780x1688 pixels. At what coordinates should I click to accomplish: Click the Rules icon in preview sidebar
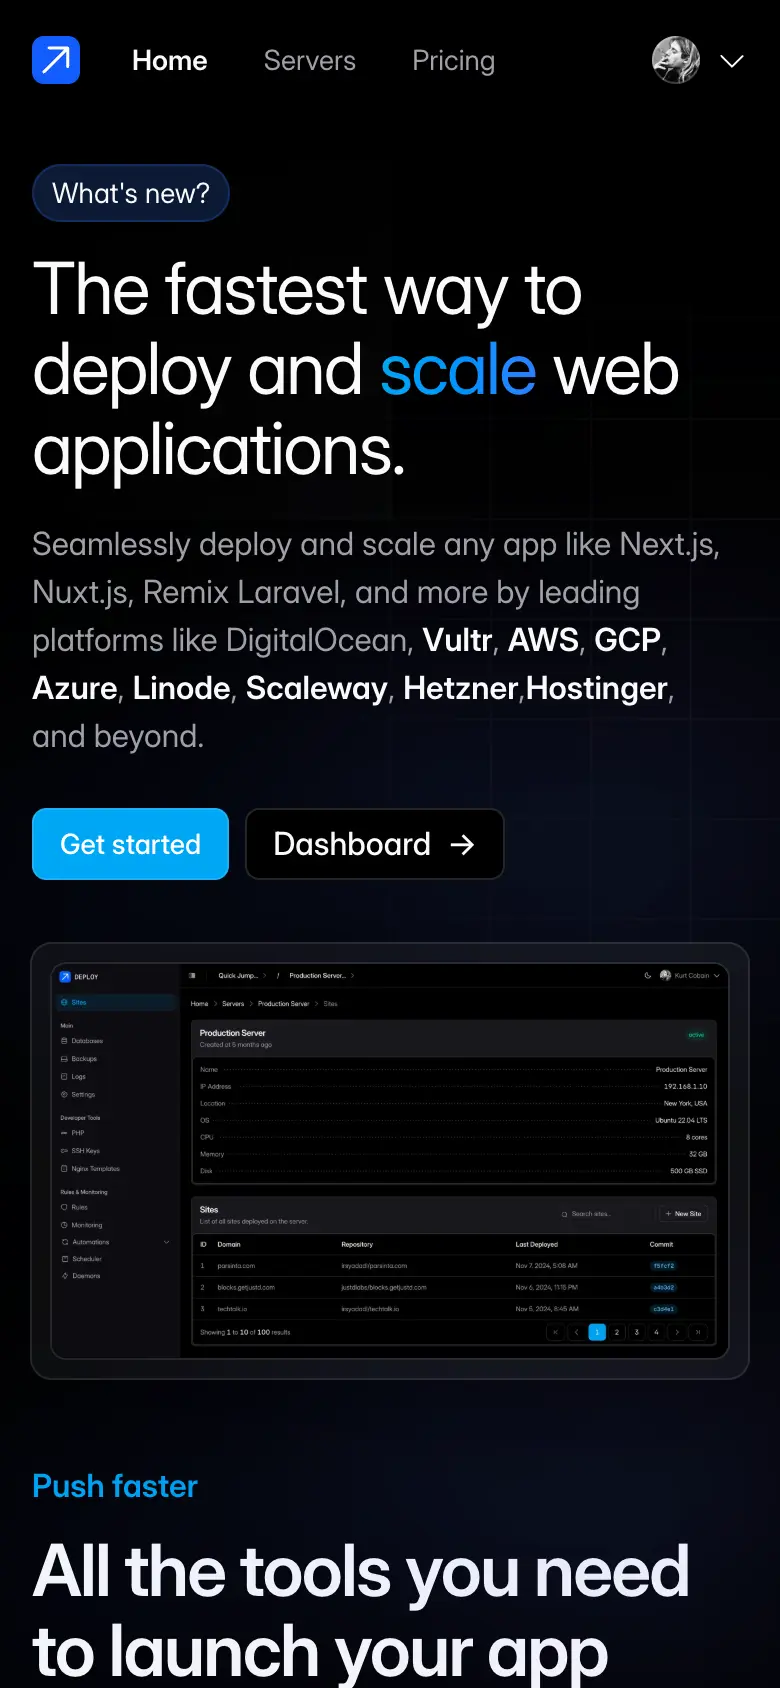point(65,1207)
